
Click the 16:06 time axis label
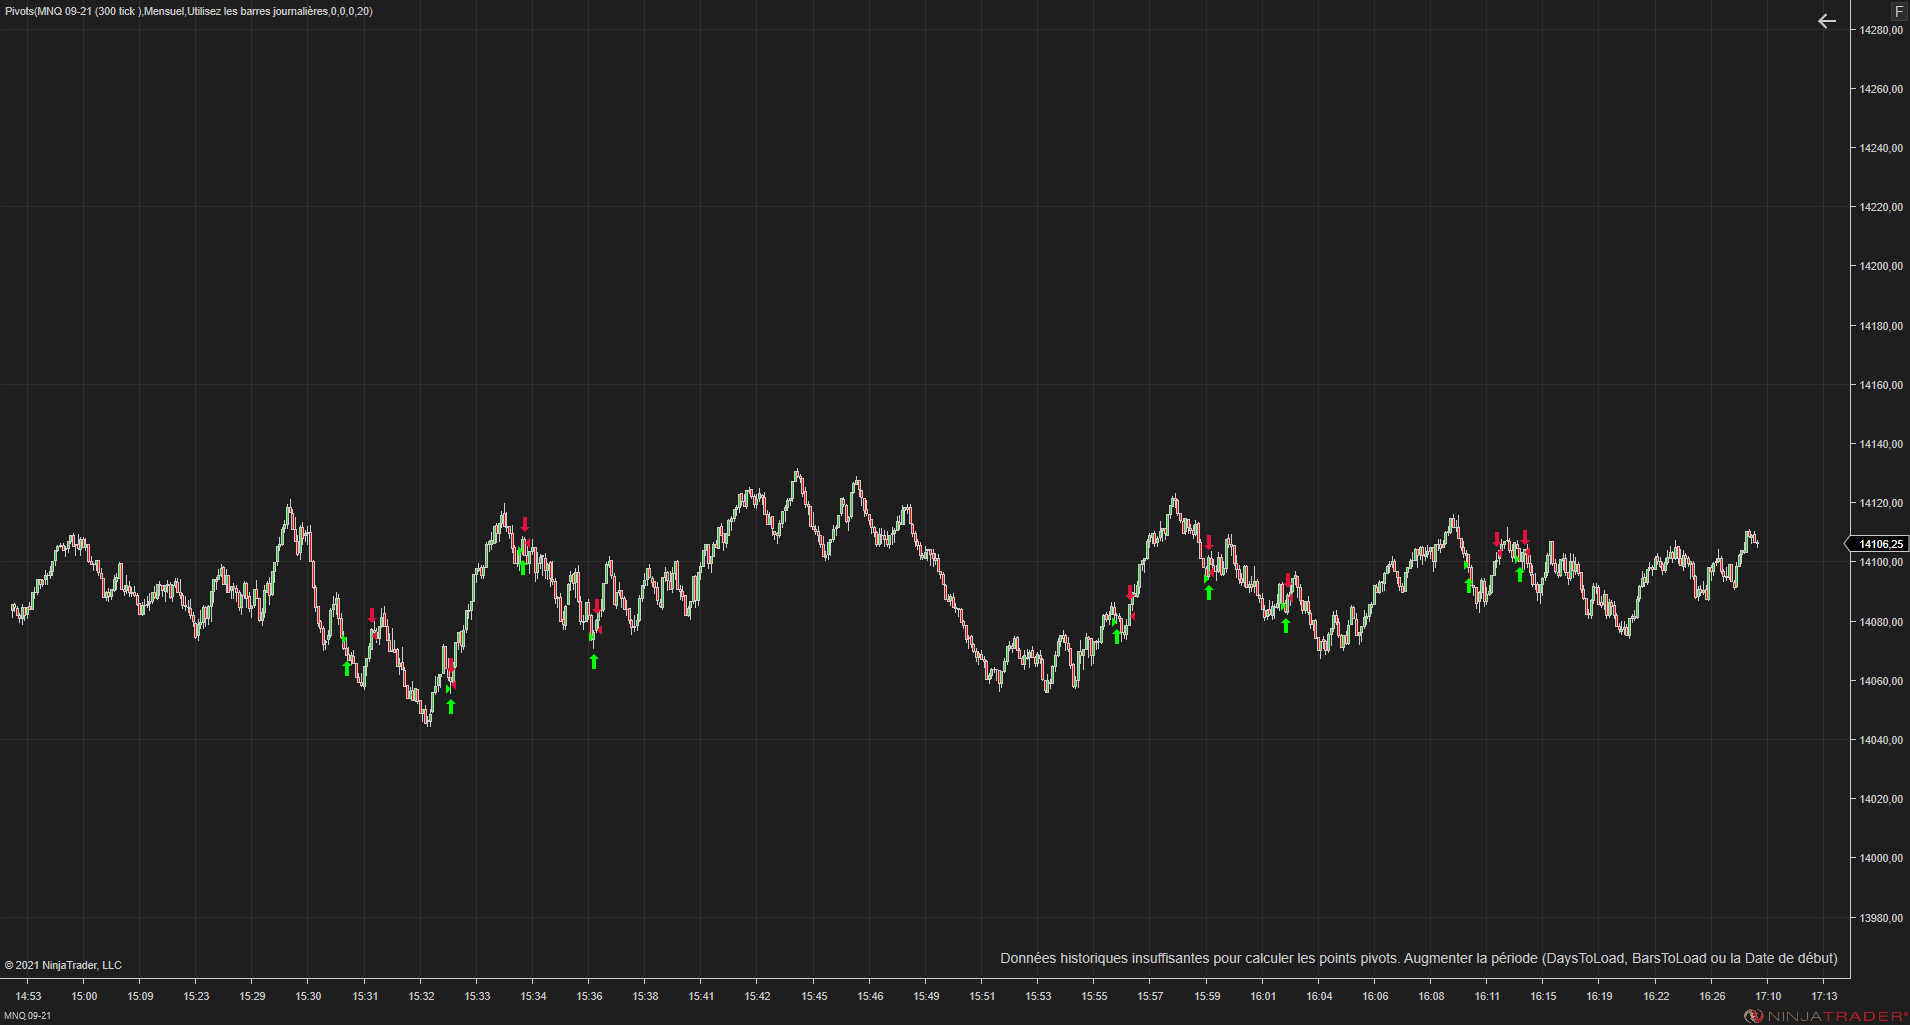(x=1375, y=996)
